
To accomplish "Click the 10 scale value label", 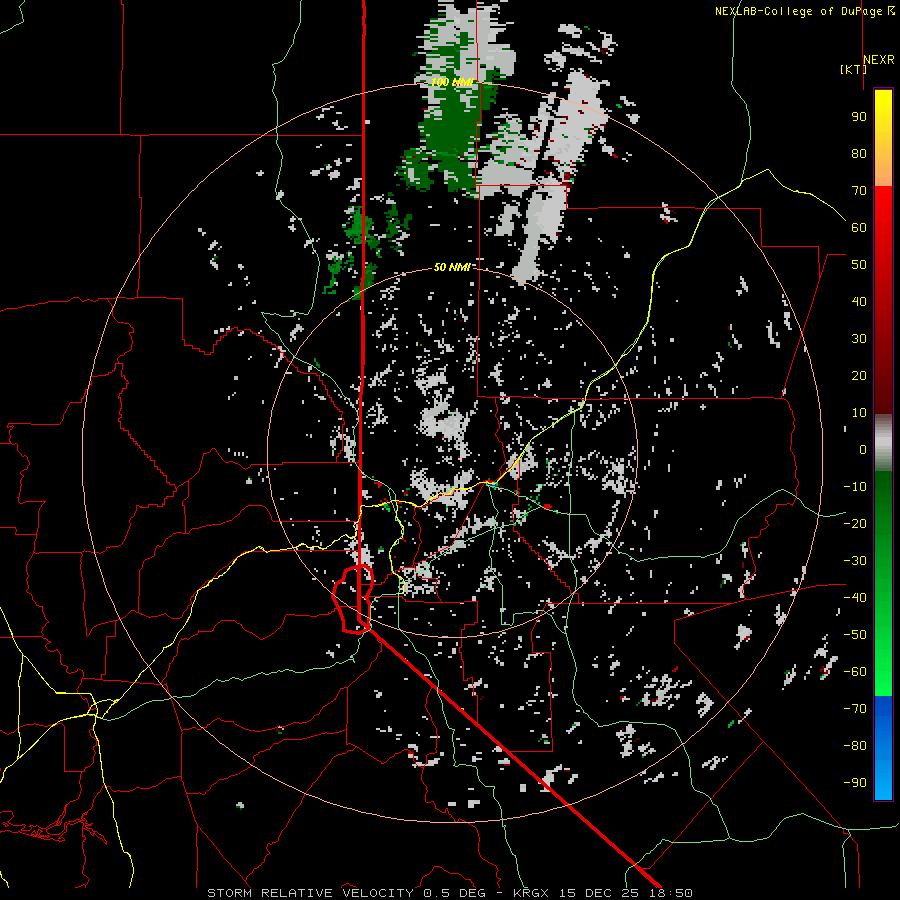I will click(x=859, y=413).
